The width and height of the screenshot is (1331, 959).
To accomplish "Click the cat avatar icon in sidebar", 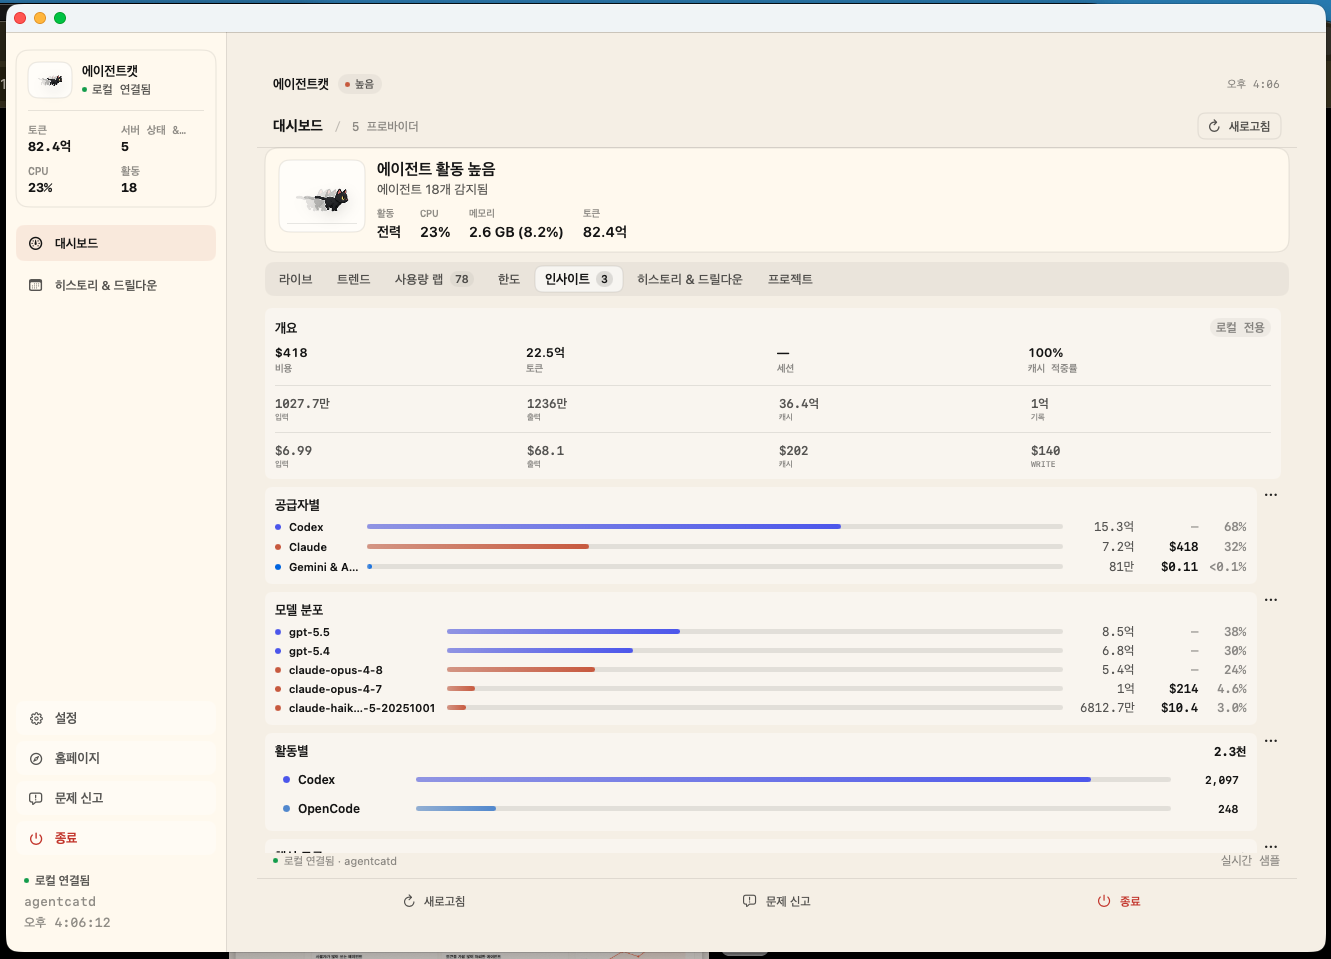I will coord(50,80).
